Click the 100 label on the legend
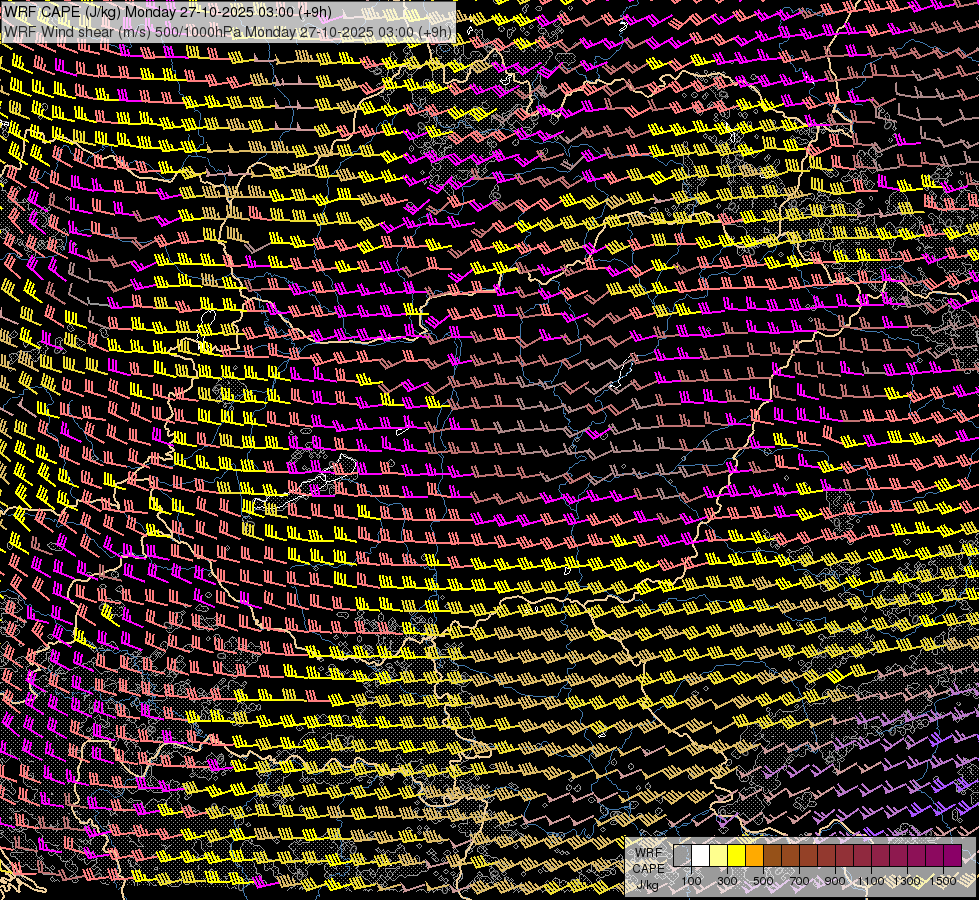The height and width of the screenshot is (900, 979). 691,881
